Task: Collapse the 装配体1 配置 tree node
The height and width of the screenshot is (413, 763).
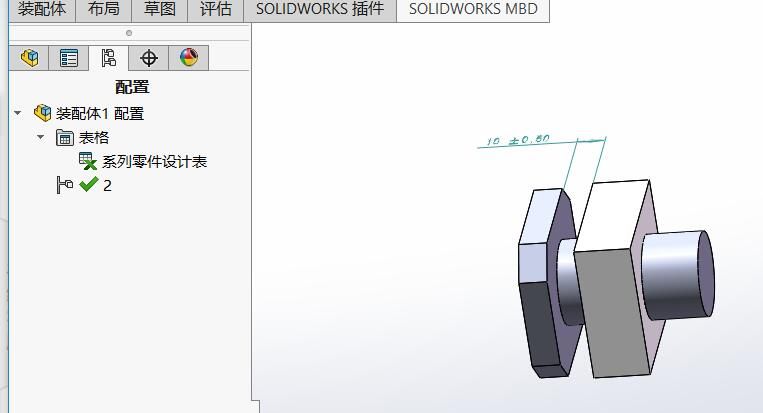Action: (x=17, y=114)
